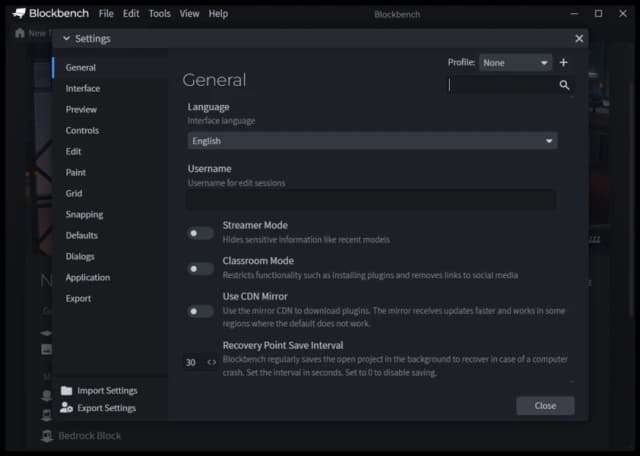Click the search magnifier icon
This screenshot has height=456, width=640.
[x=564, y=85]
